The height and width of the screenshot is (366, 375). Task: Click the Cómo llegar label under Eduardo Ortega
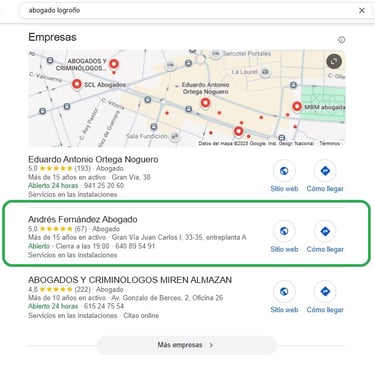coord(325,189)
